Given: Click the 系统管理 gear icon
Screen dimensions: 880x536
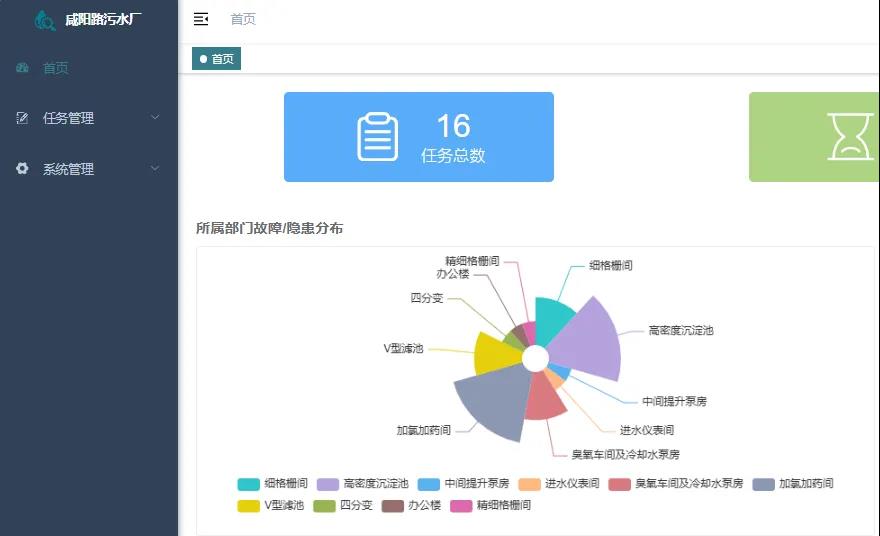Looking at the screenshot, I should [x=22, y=169].
